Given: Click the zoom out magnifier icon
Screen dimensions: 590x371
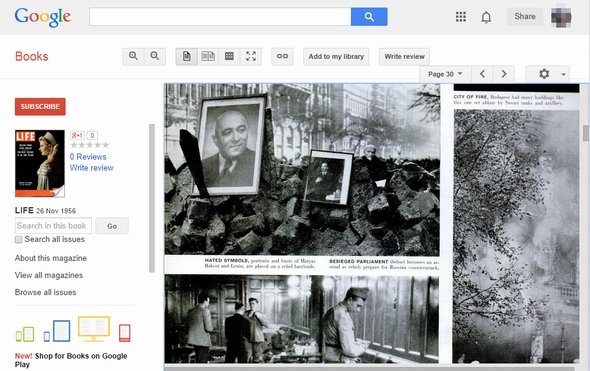Looking at the screenshot, I should point(155,56).
